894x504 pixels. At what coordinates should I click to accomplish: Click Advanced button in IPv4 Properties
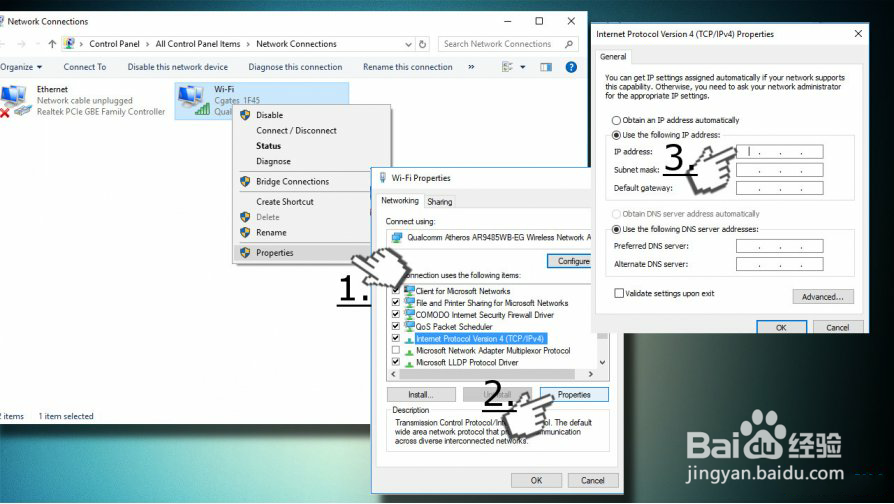[823, 296]
